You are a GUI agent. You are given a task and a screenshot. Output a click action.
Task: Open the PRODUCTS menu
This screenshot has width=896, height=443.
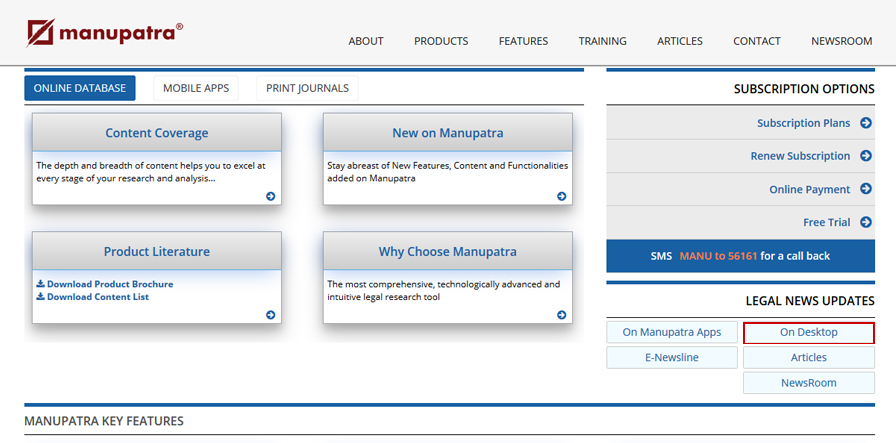(x=441, y=41)
